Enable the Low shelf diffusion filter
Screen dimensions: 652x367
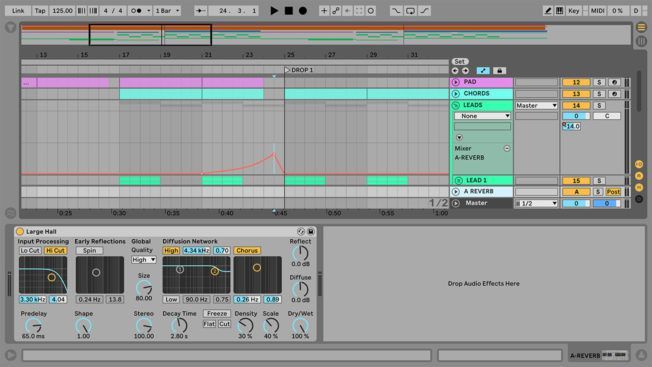coord(171,299)
